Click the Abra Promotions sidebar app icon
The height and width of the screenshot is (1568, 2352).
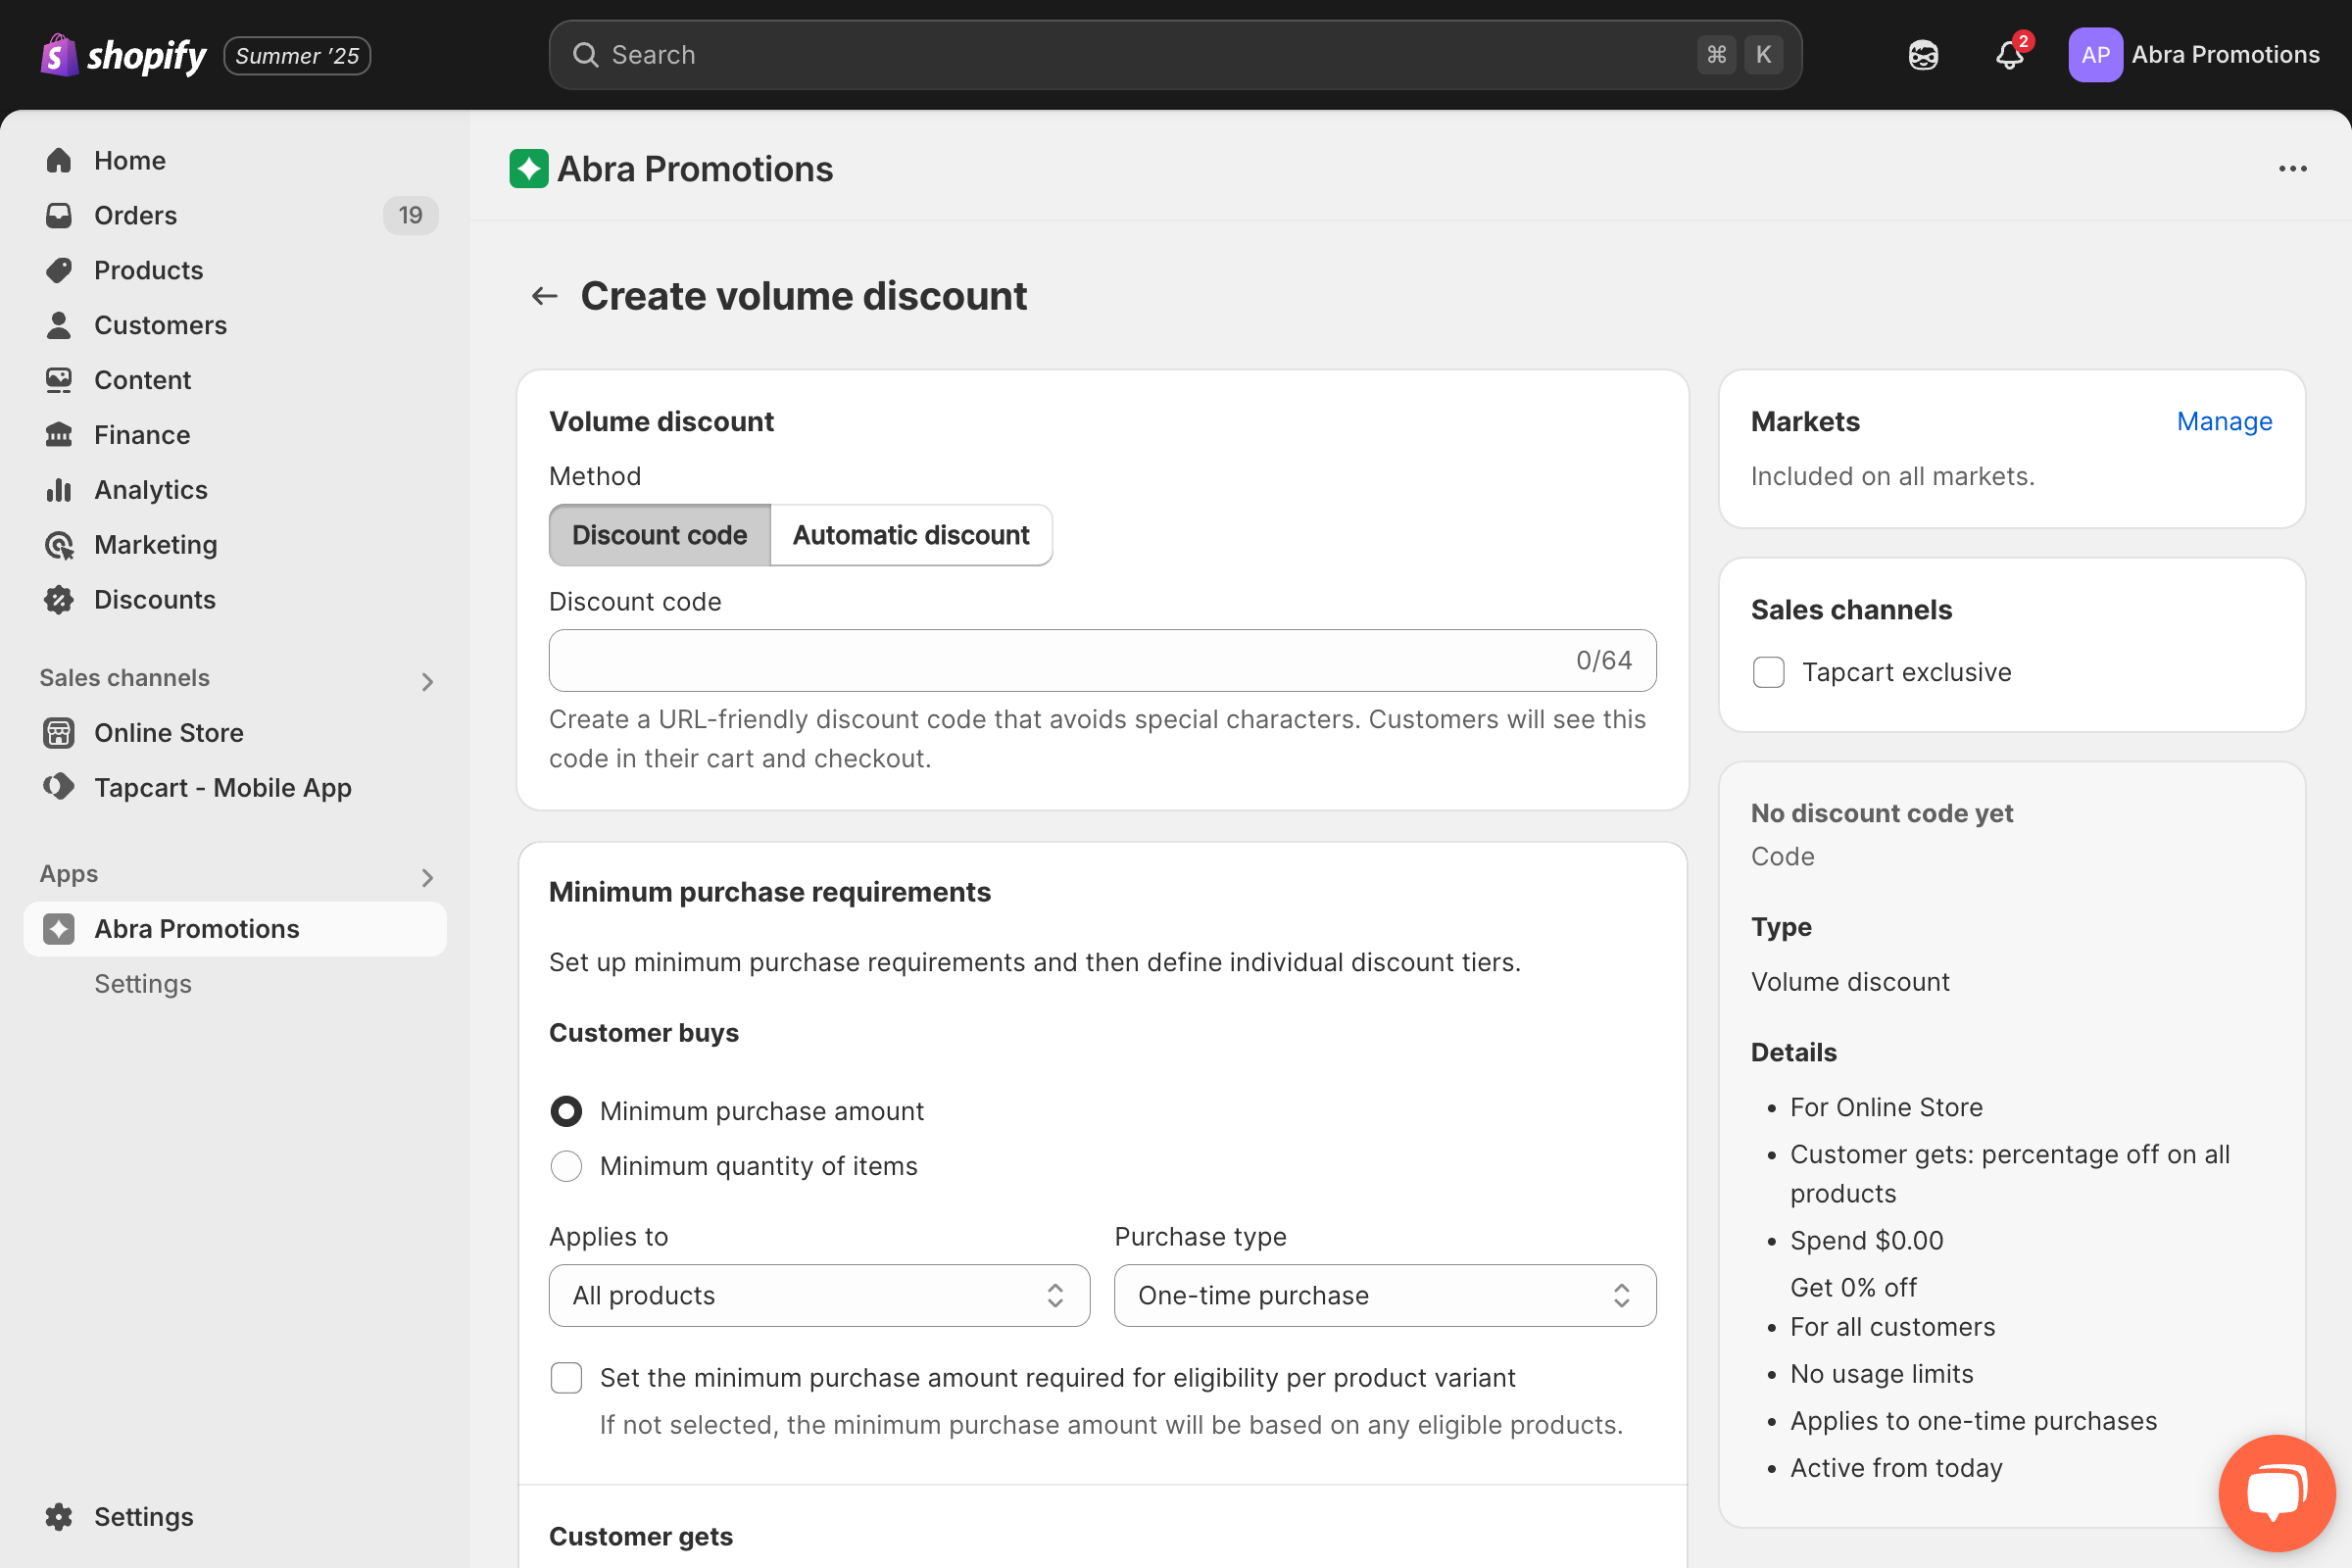[x=59, y=929]
